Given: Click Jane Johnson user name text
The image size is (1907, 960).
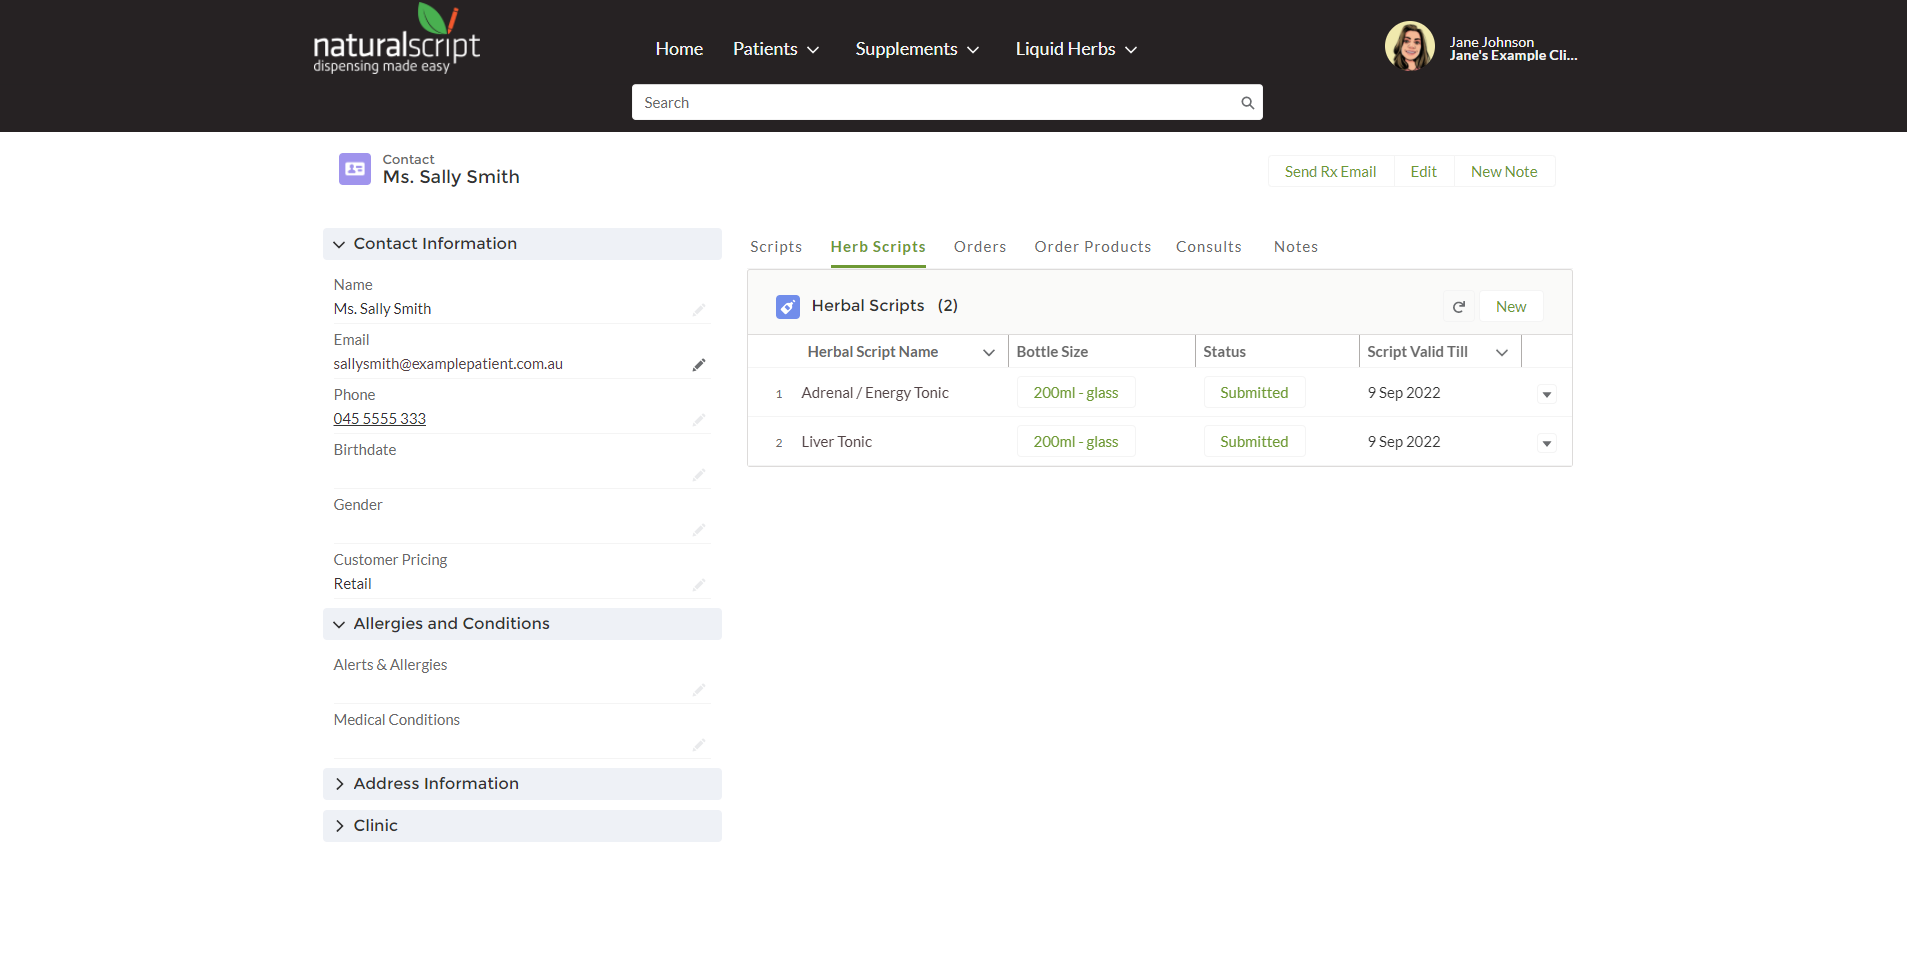Looking at the screenshot, I should tap(1492, 42).
